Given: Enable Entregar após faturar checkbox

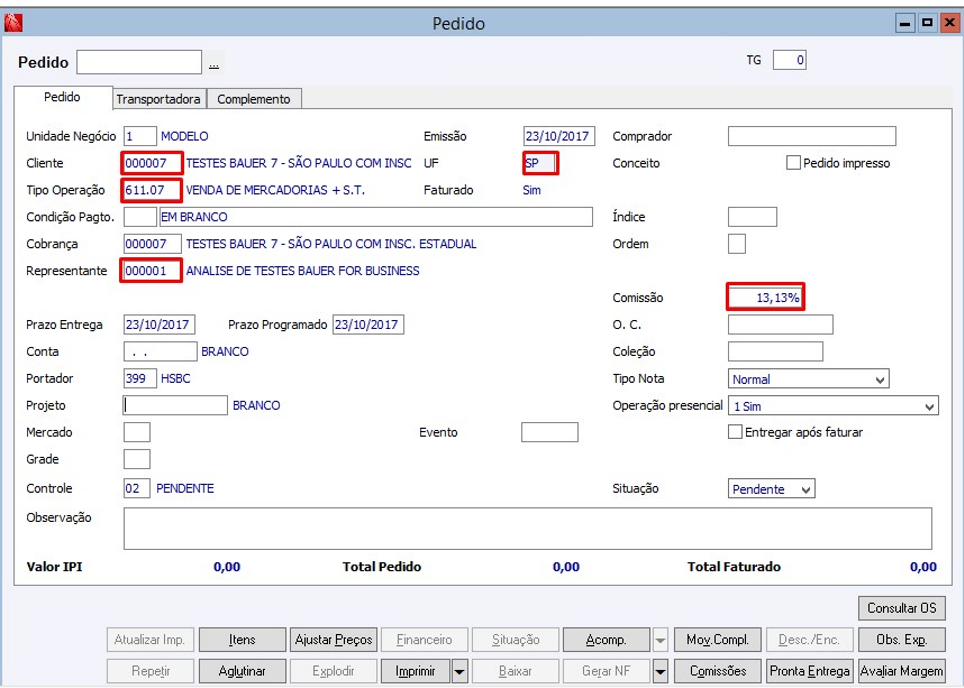Looking at the screenshot, I should click(735, 432).
